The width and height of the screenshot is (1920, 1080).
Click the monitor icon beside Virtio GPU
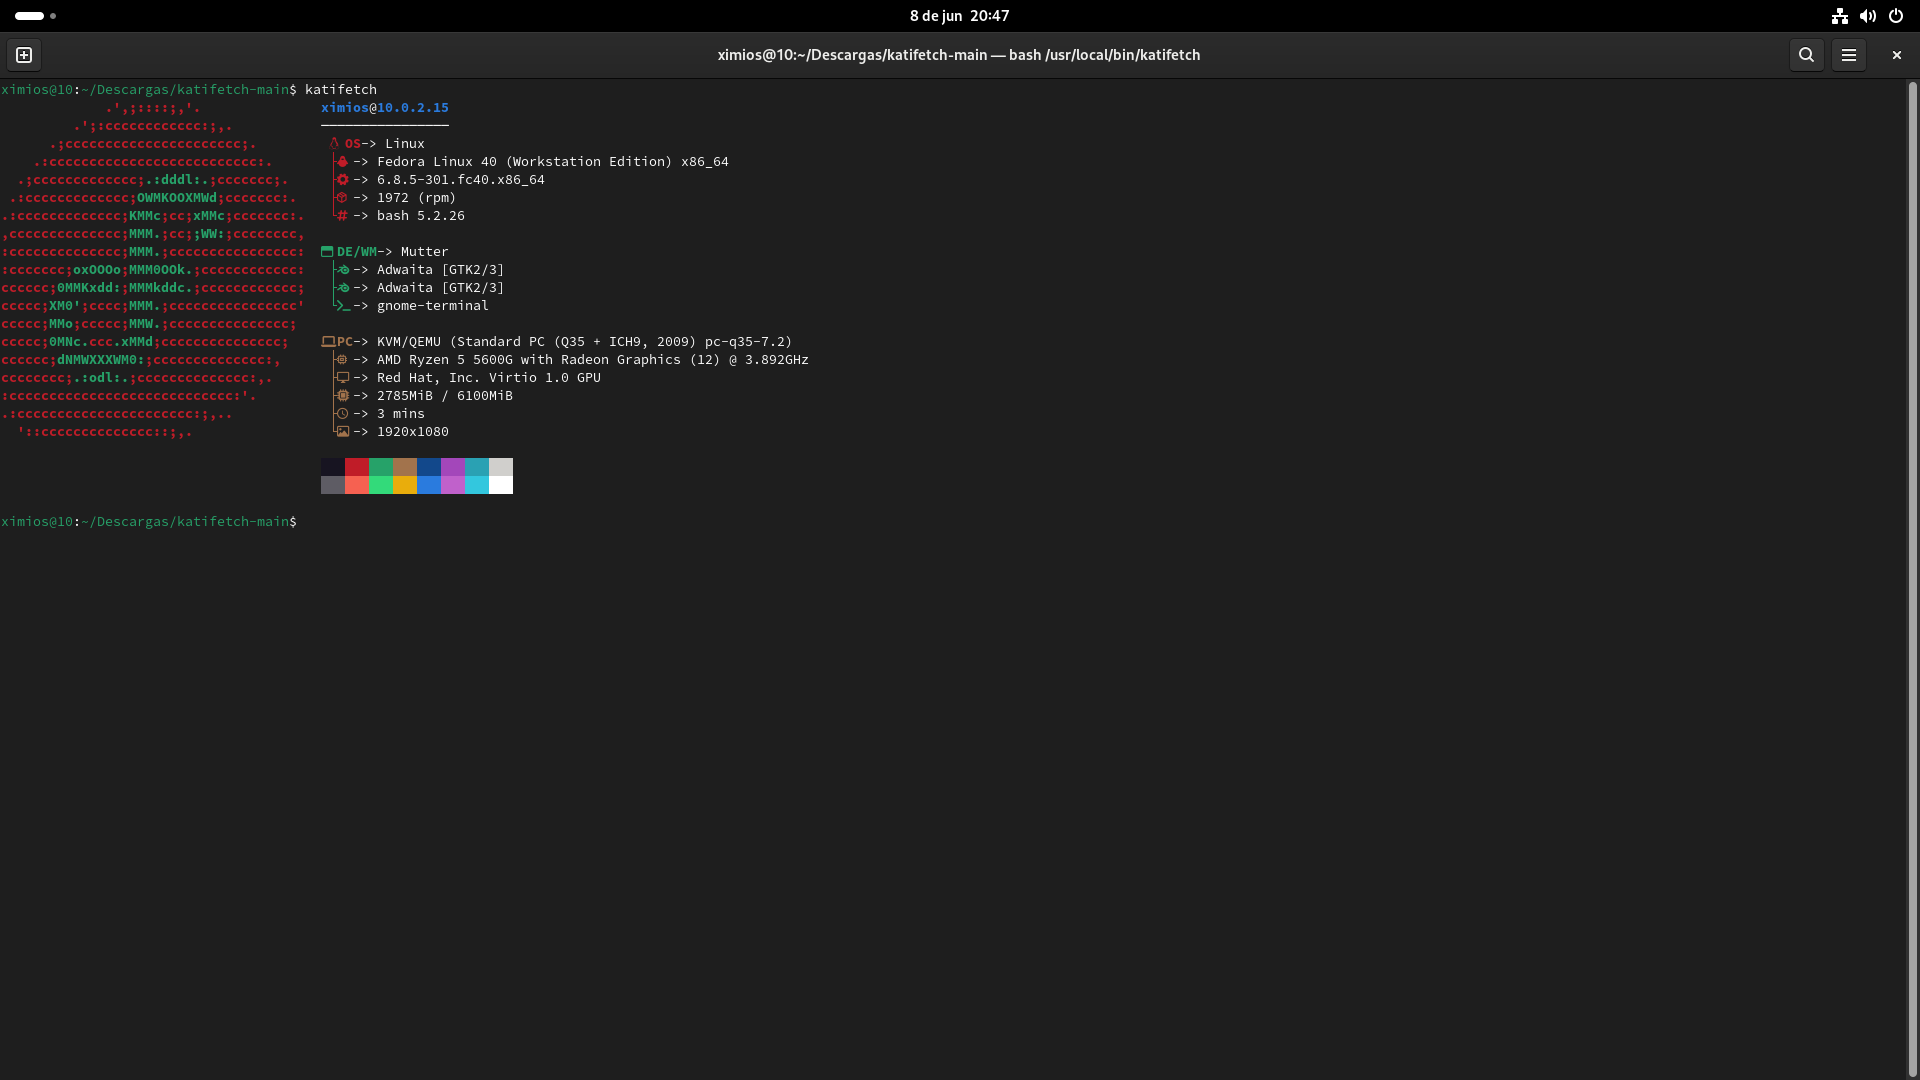tap(342, 378)
